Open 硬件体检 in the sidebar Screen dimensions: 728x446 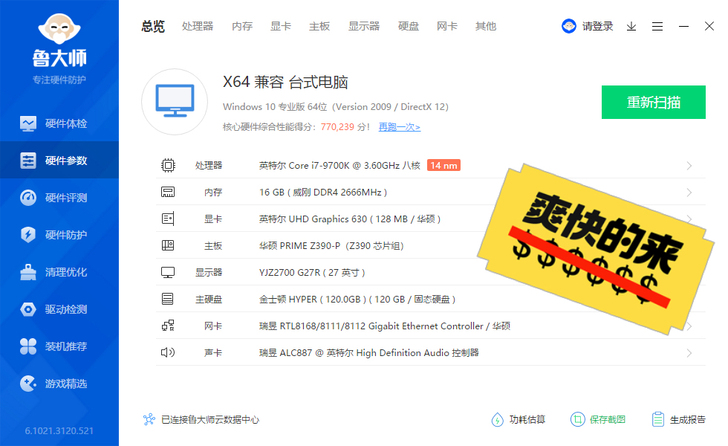pyautogui.click(x=59, y=123)
